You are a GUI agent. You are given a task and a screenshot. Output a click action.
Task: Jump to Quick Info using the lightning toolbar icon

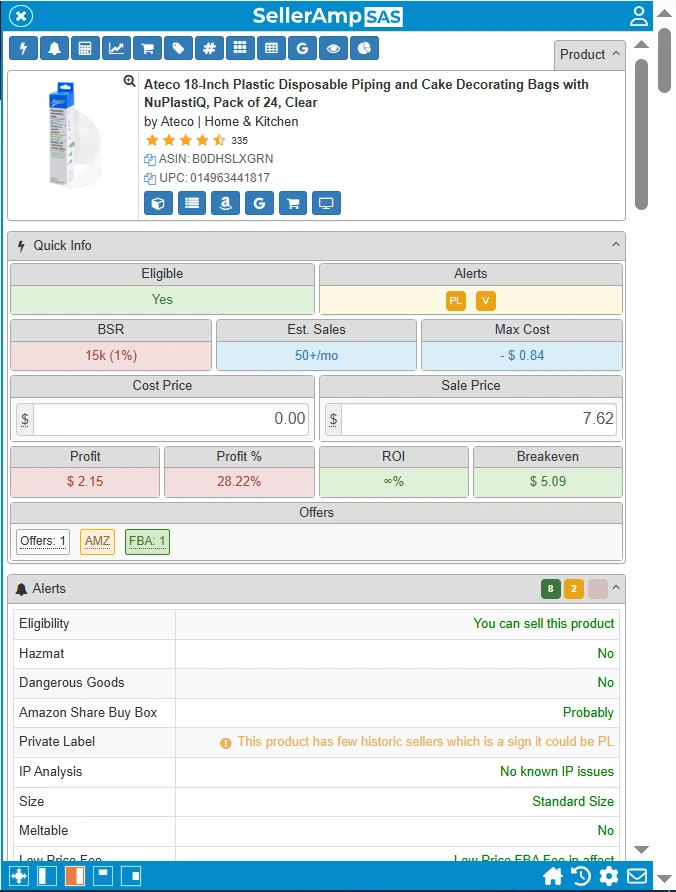23,48
